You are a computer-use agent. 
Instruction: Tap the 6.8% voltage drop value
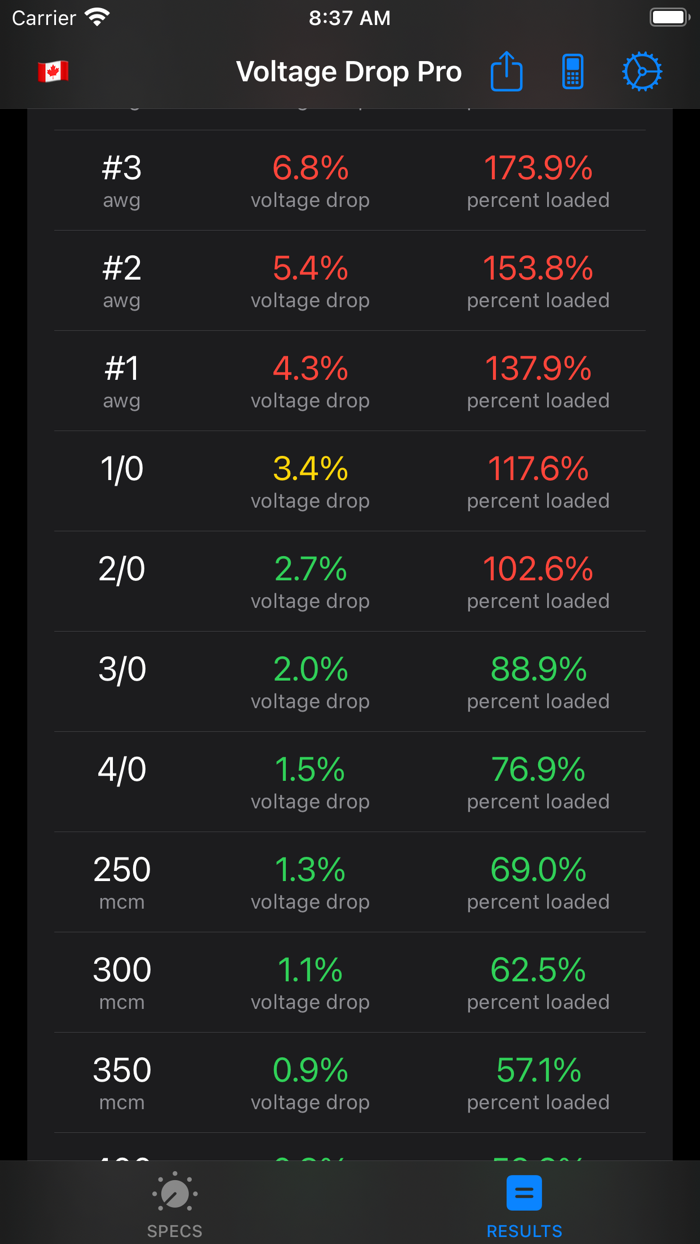click(x=310, y=168)
